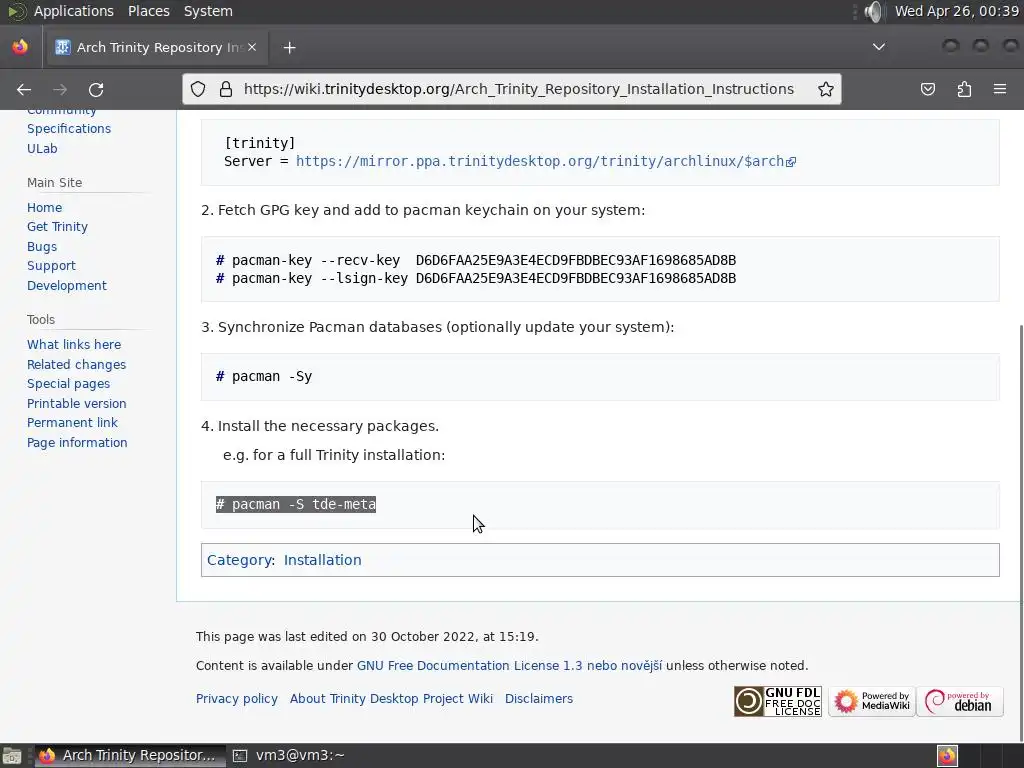Open the Privacy policy link
The height and width of the screenshot is (768, 1024).
point(236,699)
